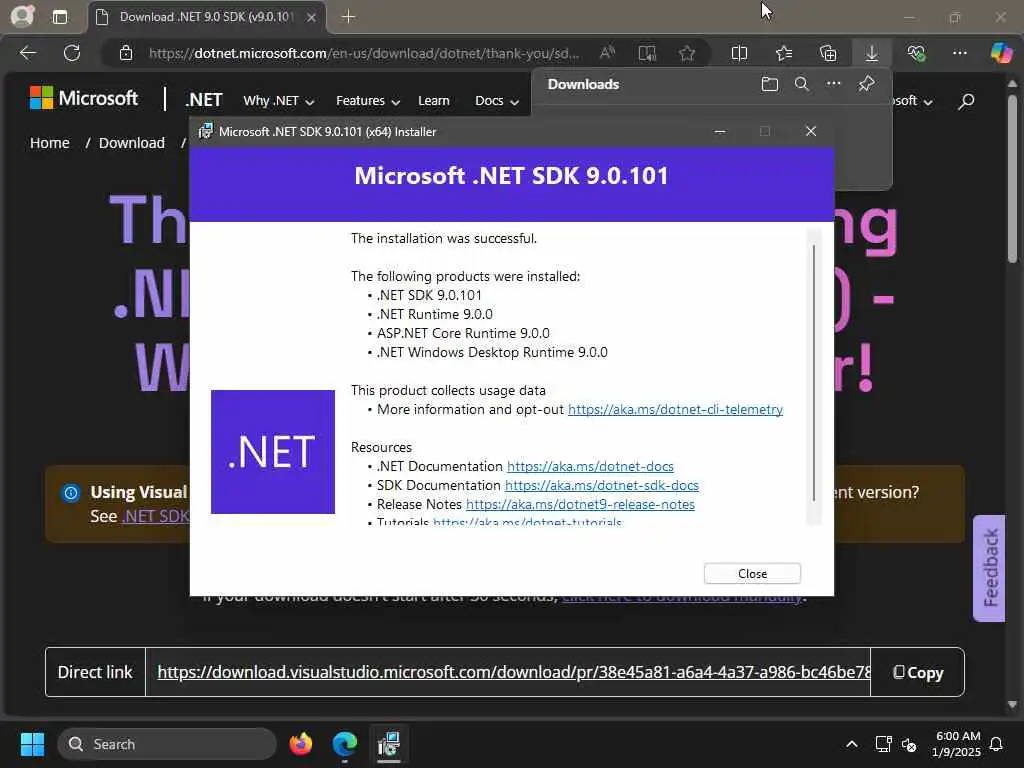Open downloads folder from Downloads panel
The width and height of the screenshot is (1024, 768).
769,84
